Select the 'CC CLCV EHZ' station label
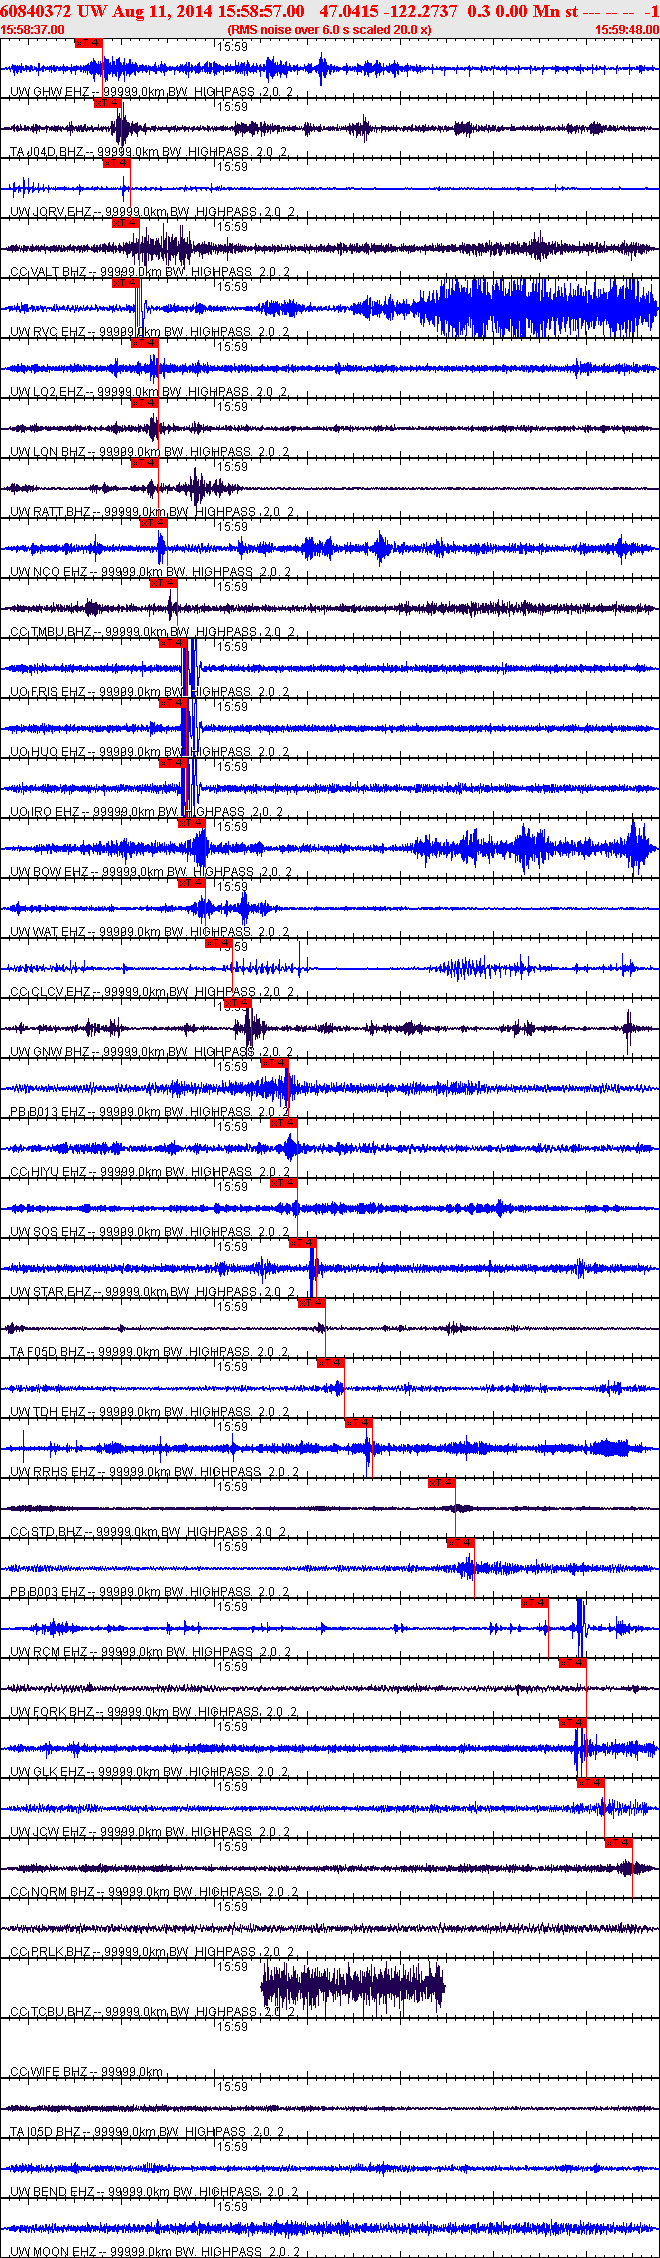This screenshot has width=660, height=2258. tap(50, 992)
